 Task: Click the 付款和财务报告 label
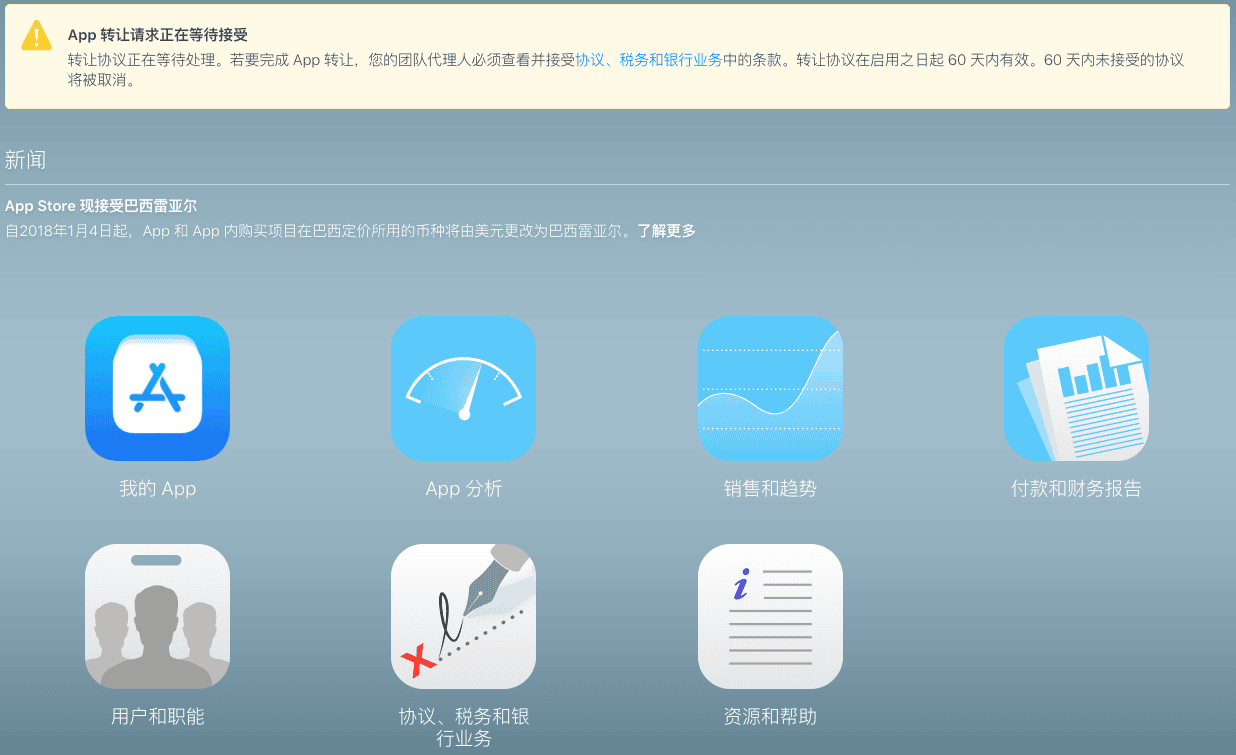tap(1076, 489)
